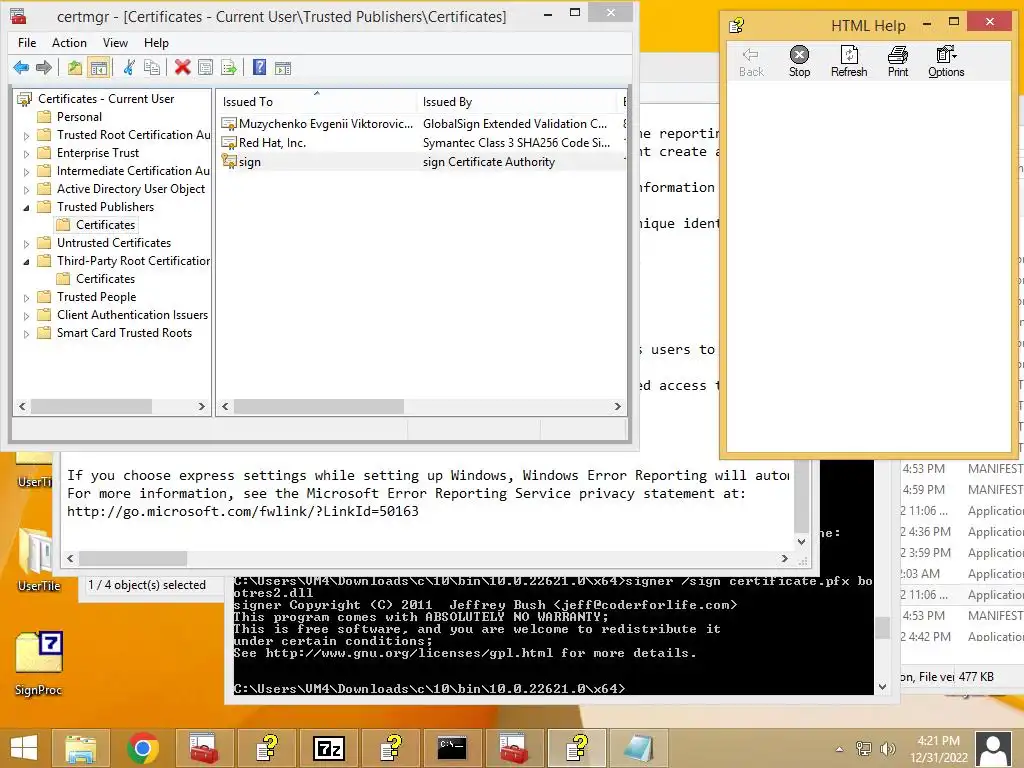This screenshot has height=768, width=1024.
Task: Select Certificates under Third-Party Root Certification
Action: (x=105, y=279)
